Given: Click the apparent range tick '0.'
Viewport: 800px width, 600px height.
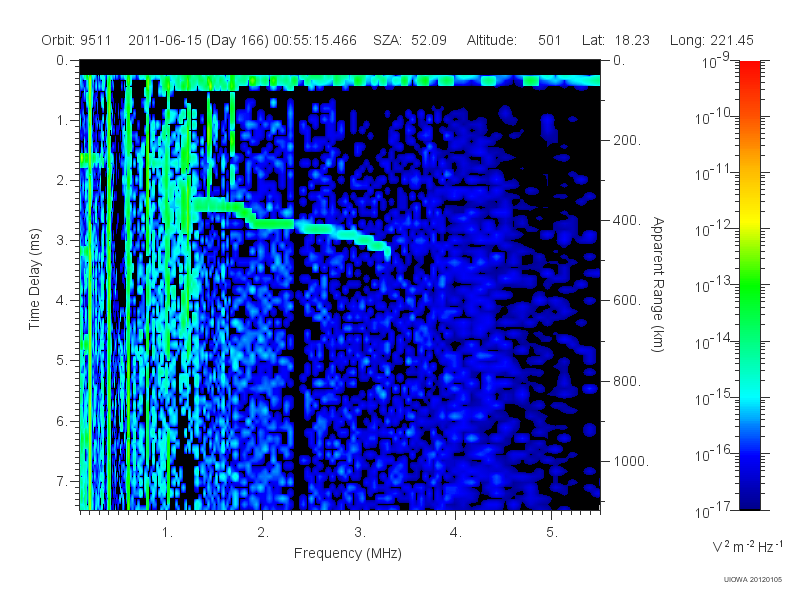Looking at the screenshot, I should click(x=619, y=61).
